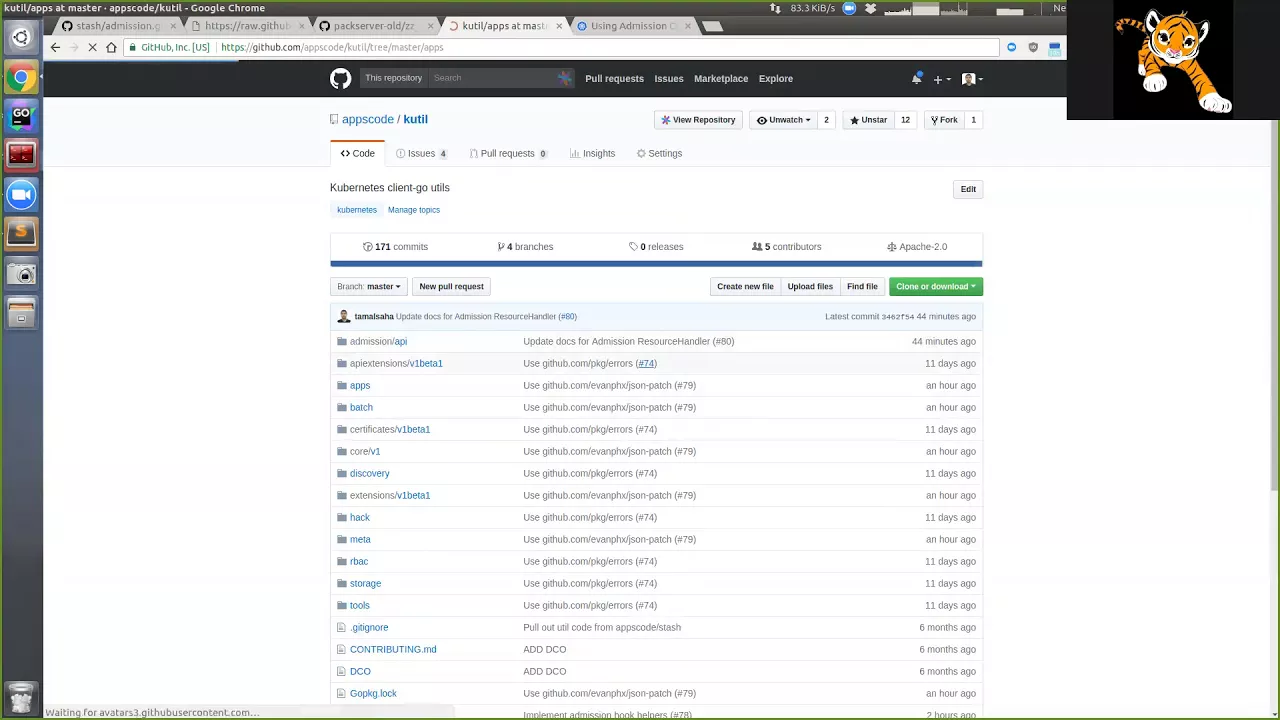Click the View Repository button
Screen dimensions: 1280x720
698,120
